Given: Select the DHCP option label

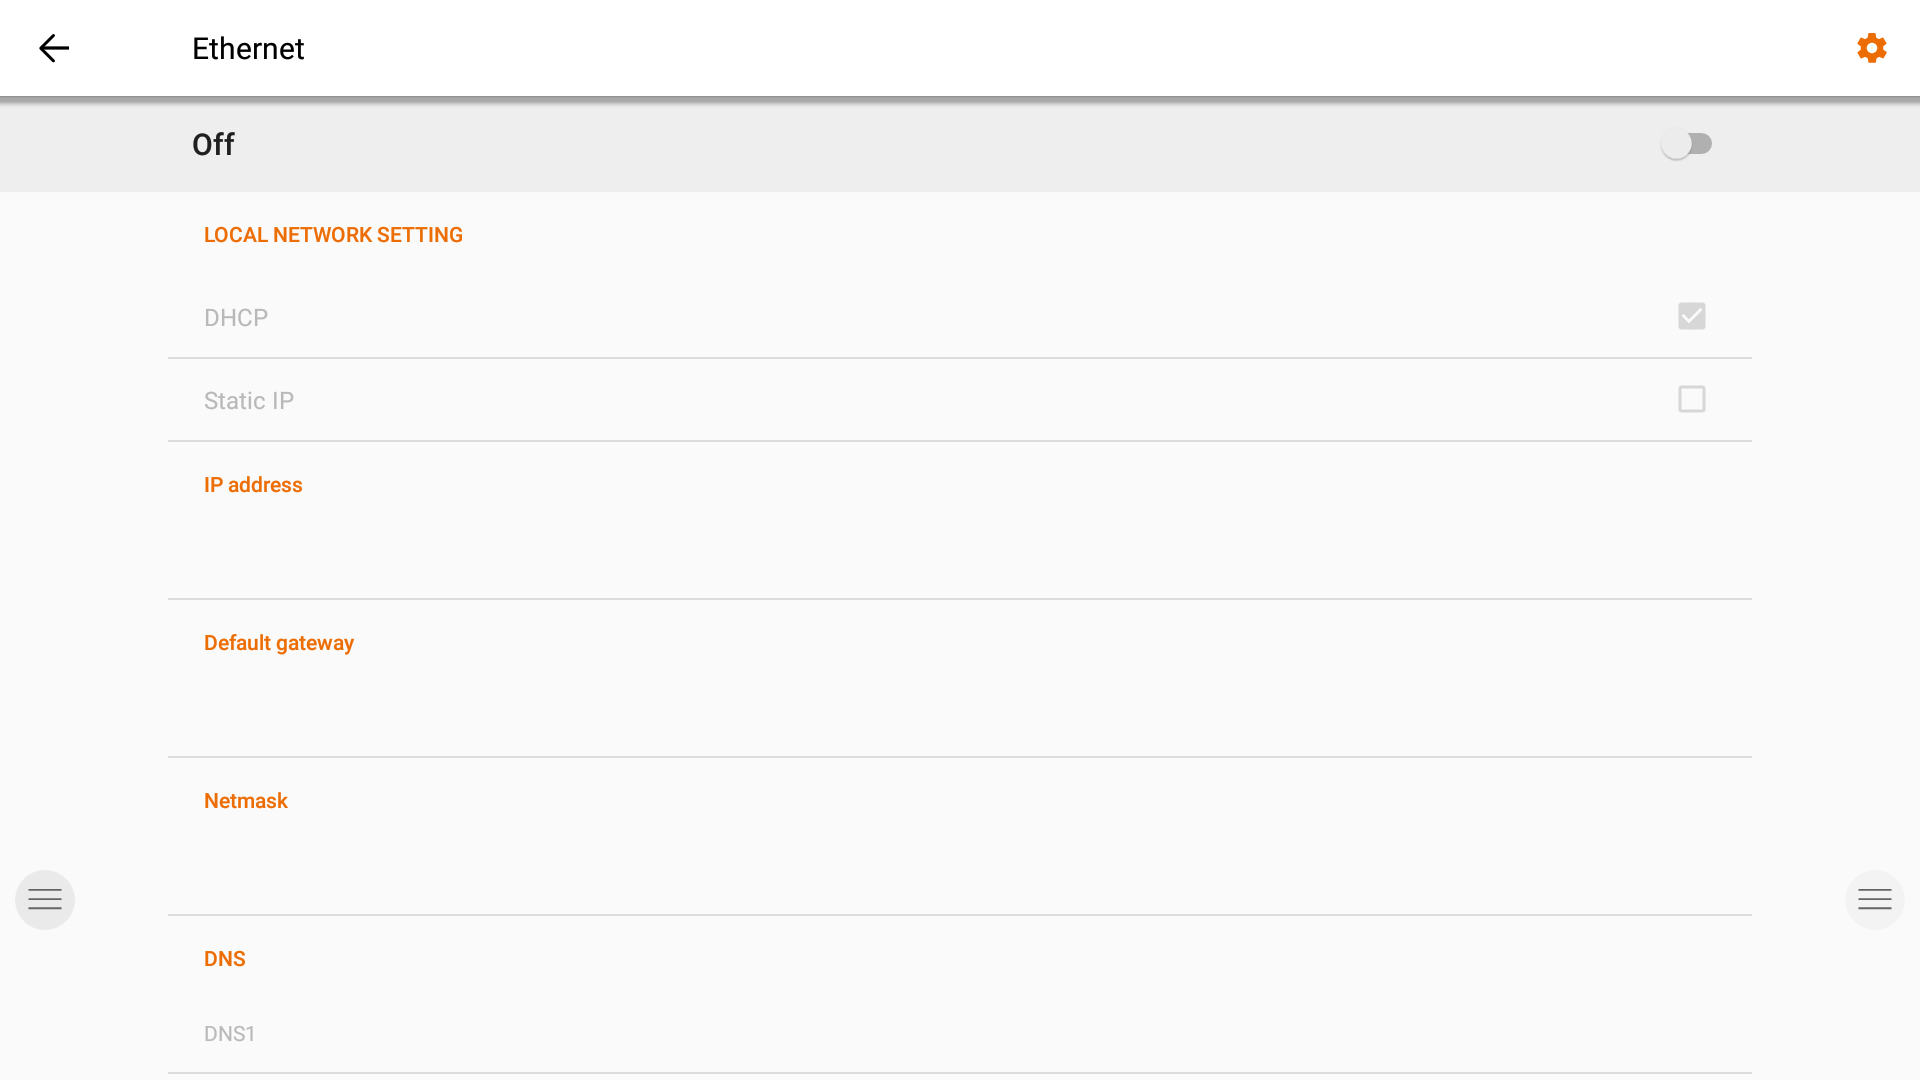Looking at the screenshot, I should pyautogui.click(x=236, y=318).
